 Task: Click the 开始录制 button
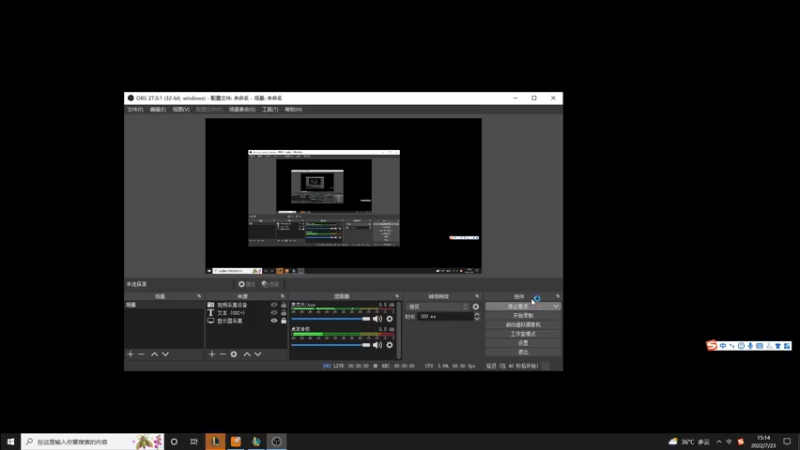(523, 315)
